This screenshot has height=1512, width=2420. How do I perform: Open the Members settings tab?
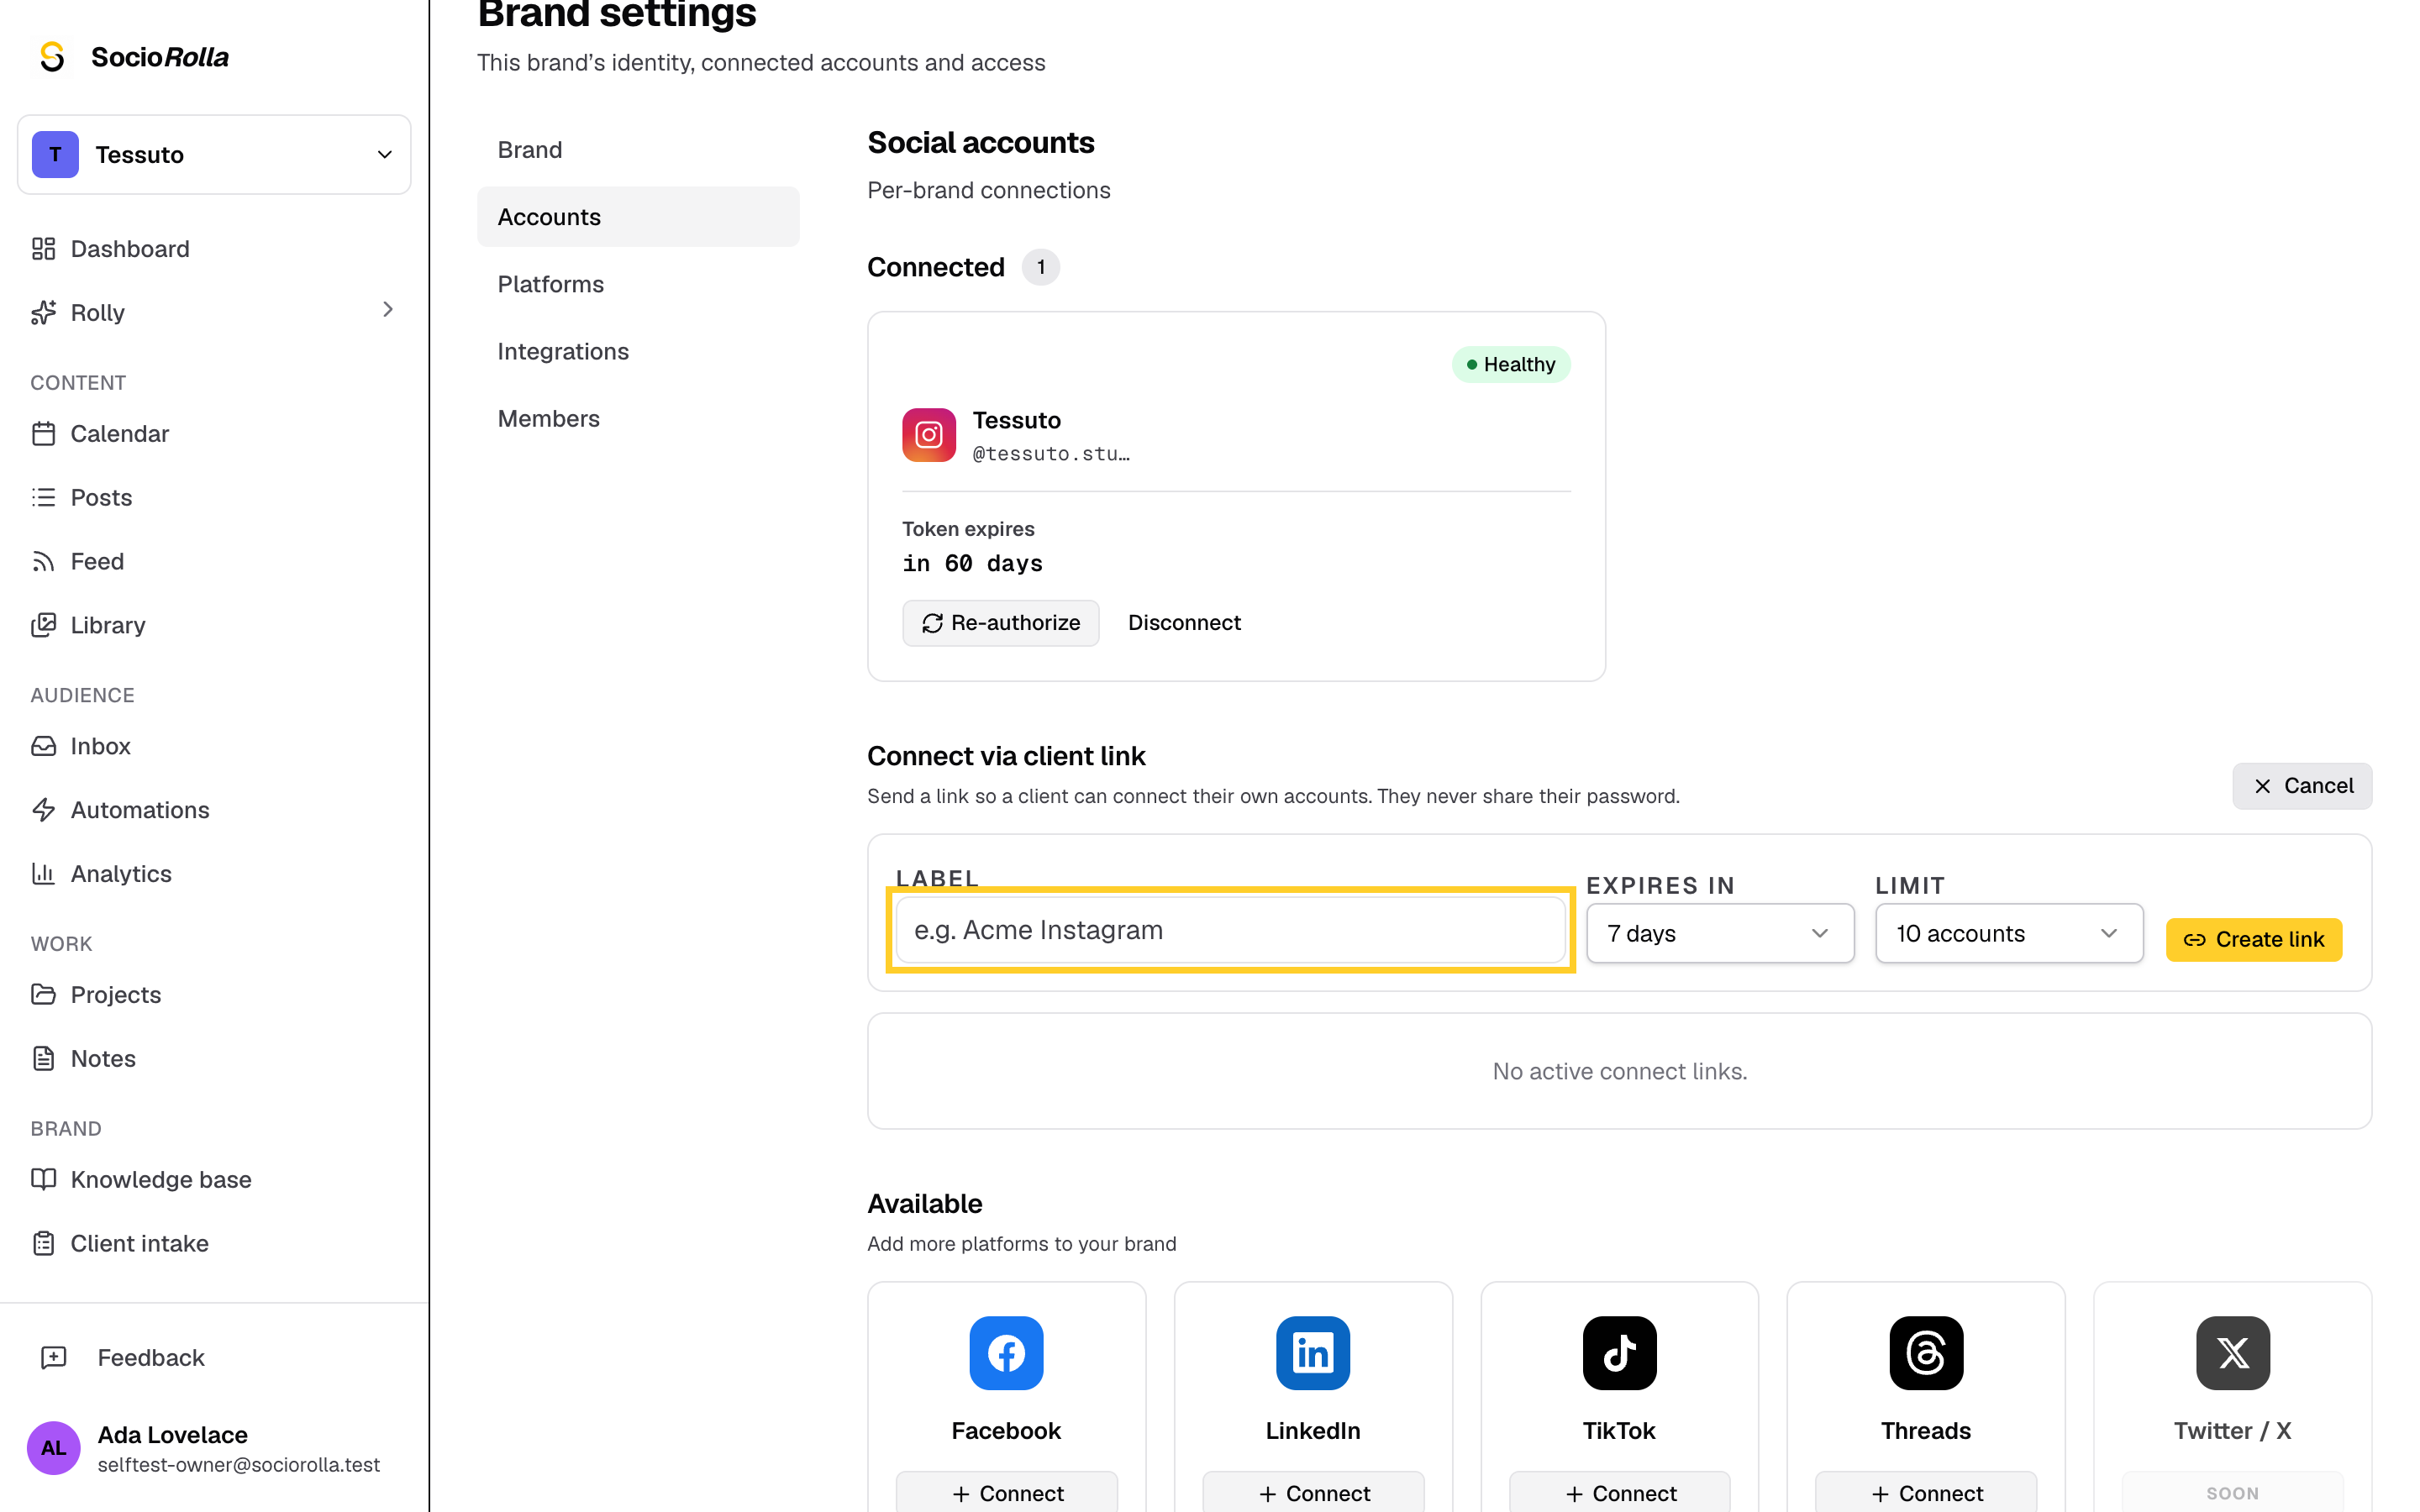point(638,418)
